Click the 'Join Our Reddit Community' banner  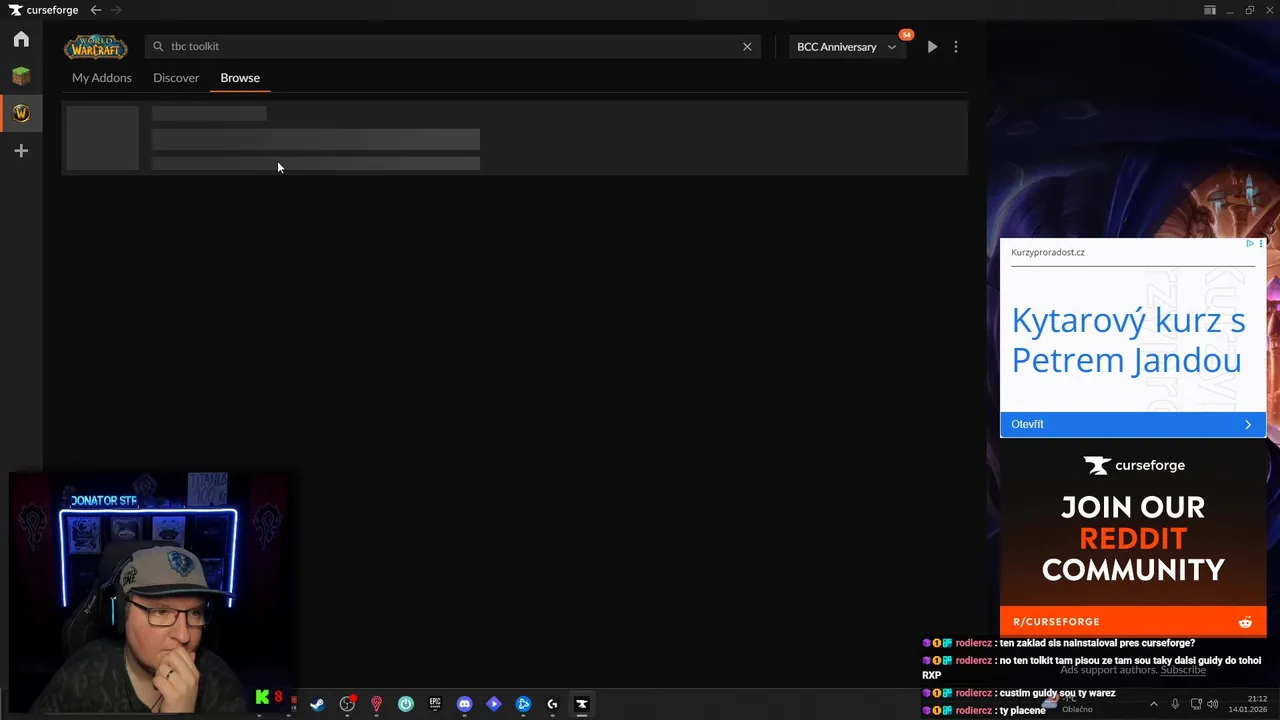pos(1133,538)
